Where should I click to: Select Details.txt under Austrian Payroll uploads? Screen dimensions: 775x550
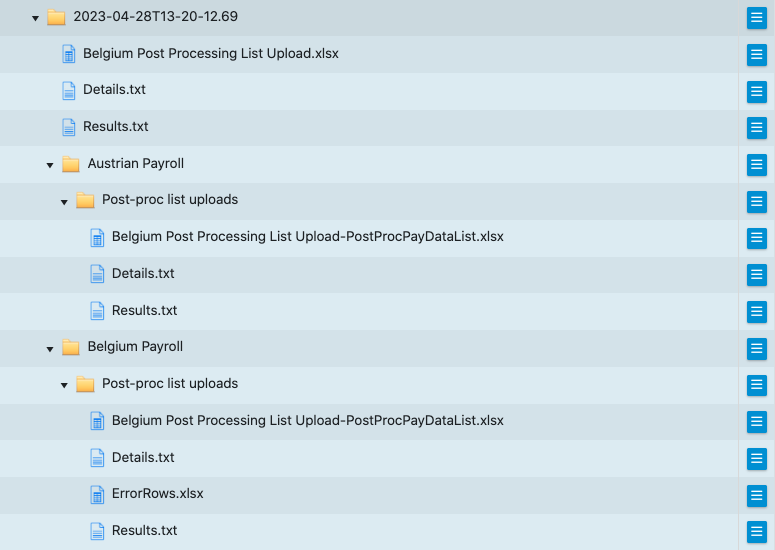coord(143,273)
